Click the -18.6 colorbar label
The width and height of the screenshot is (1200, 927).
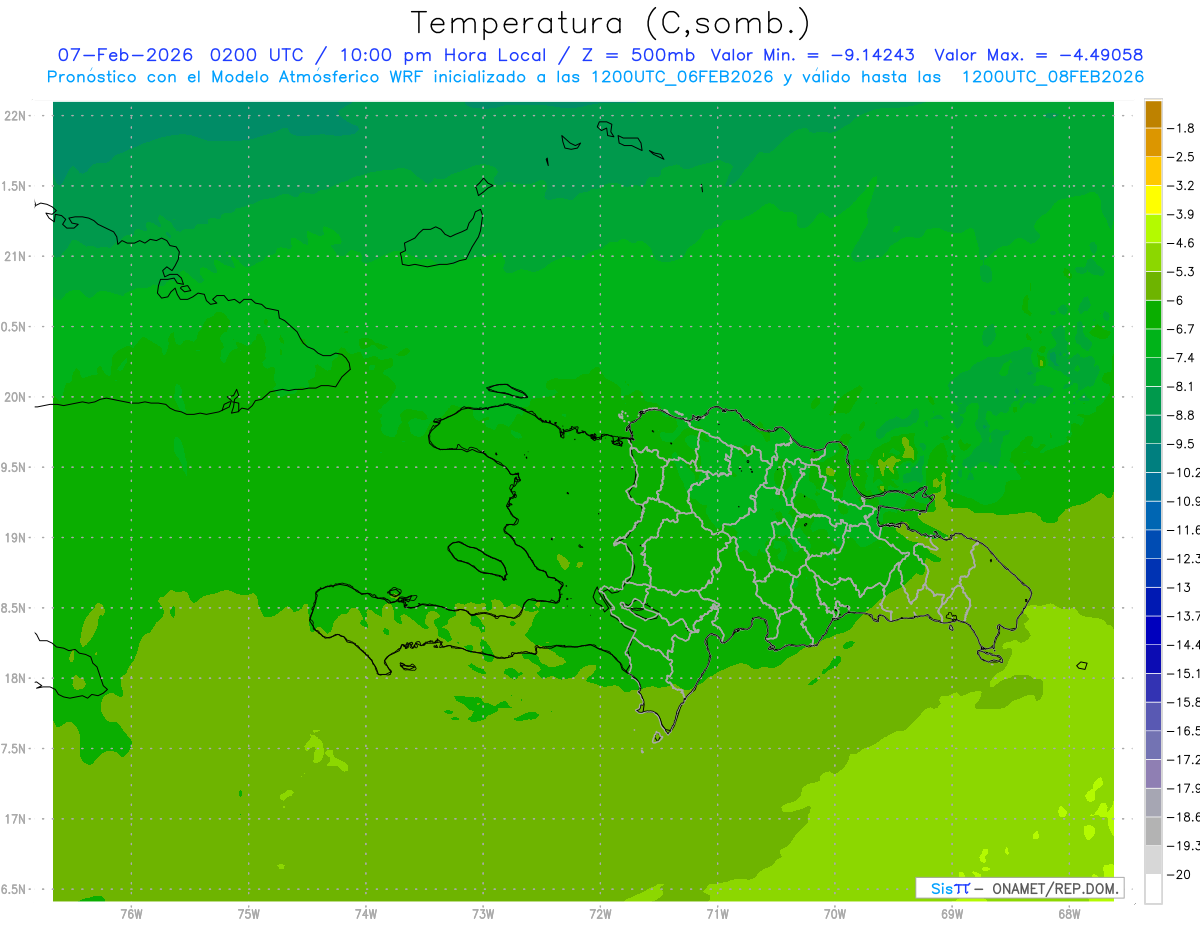(1184, 817)
